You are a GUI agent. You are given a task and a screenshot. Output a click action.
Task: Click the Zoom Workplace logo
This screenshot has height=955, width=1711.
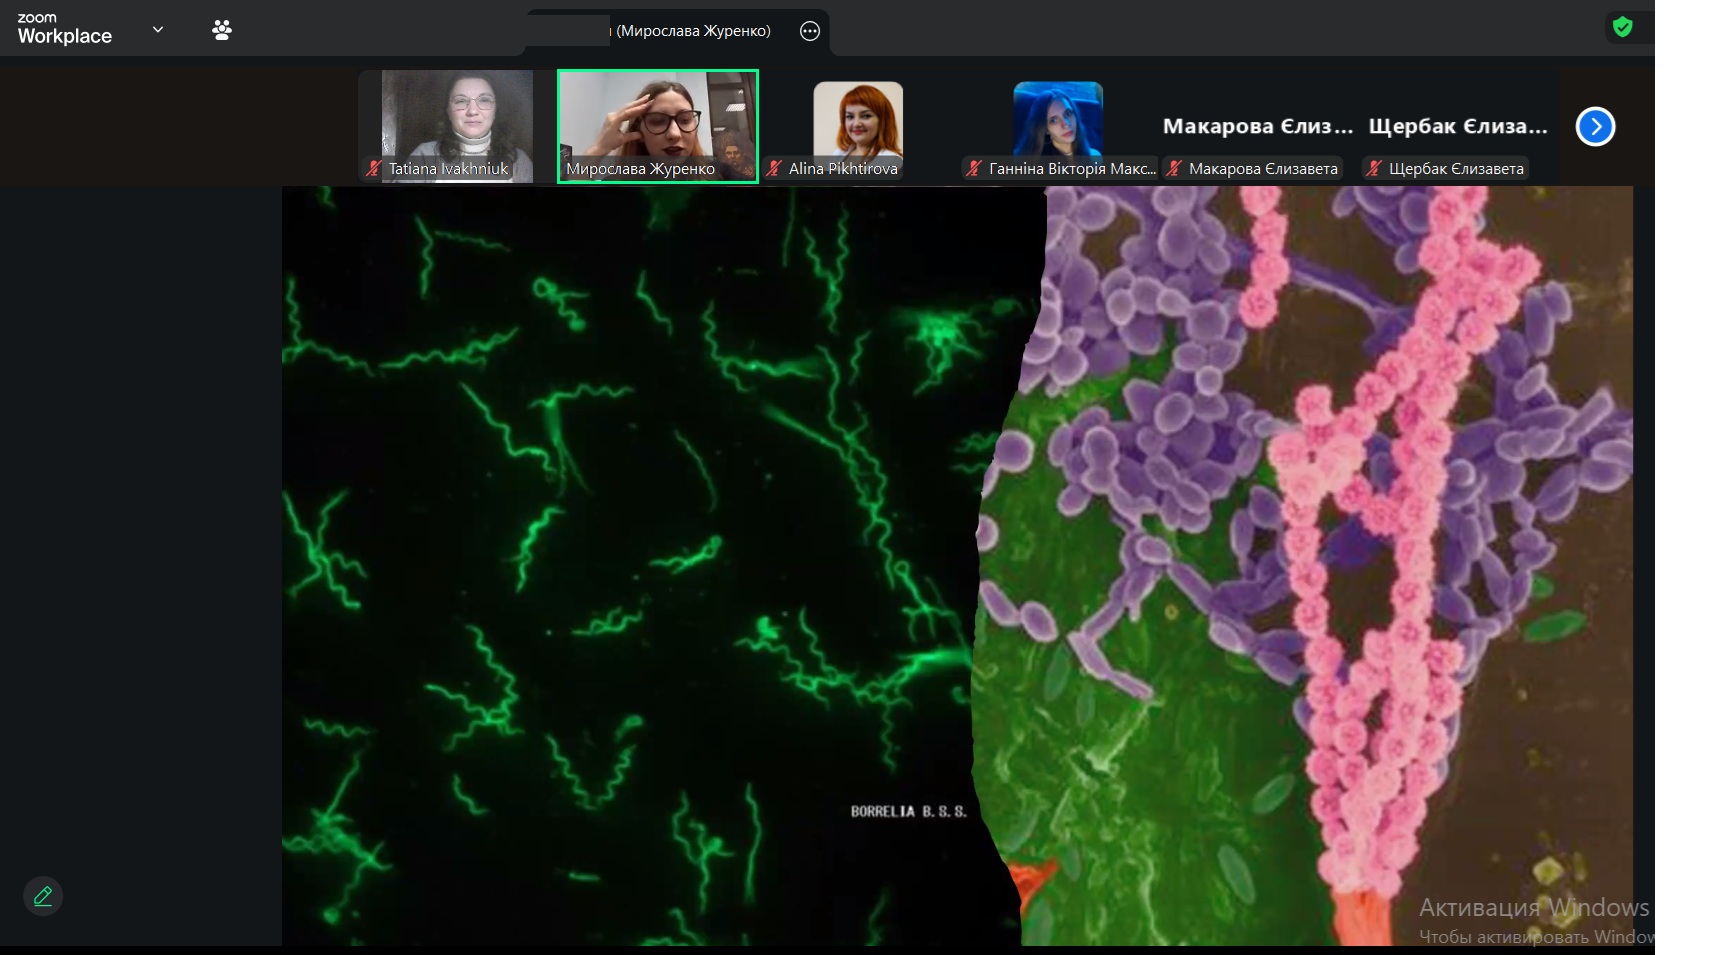[x=64, y=29]
